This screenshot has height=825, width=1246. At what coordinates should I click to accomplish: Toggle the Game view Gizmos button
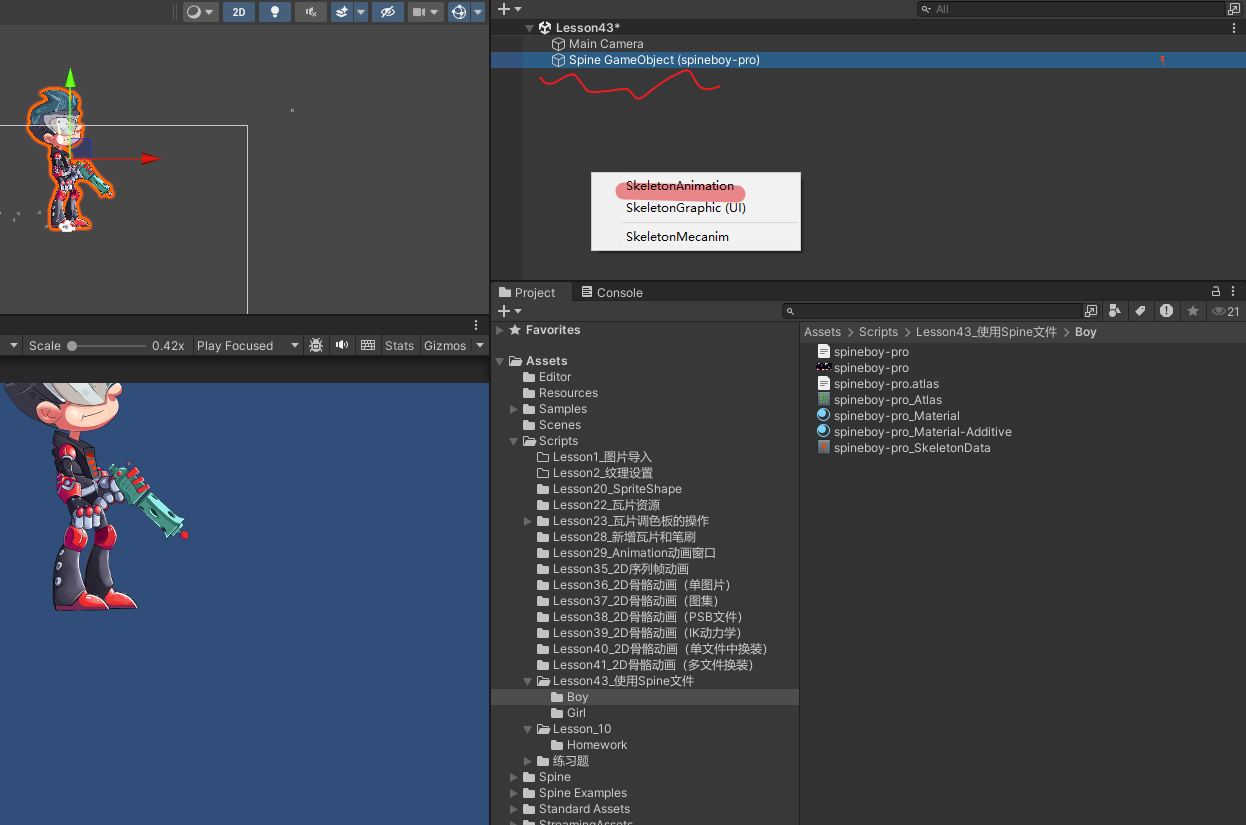click(x=445, y=346)
